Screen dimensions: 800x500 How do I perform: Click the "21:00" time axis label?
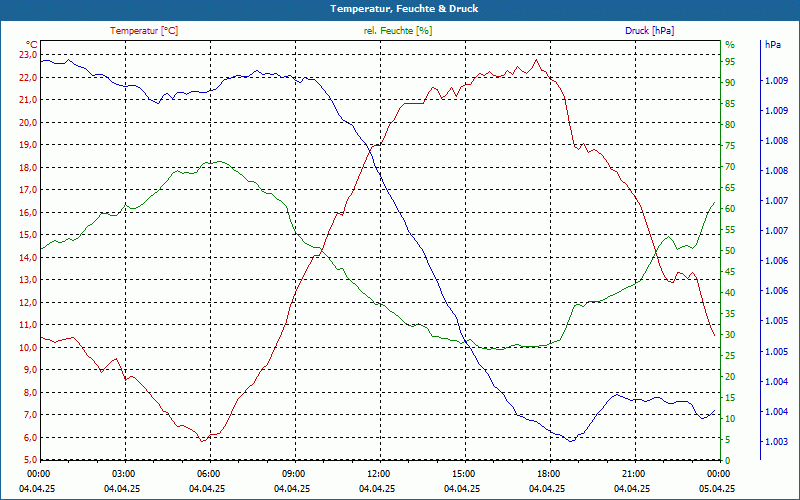633,474
